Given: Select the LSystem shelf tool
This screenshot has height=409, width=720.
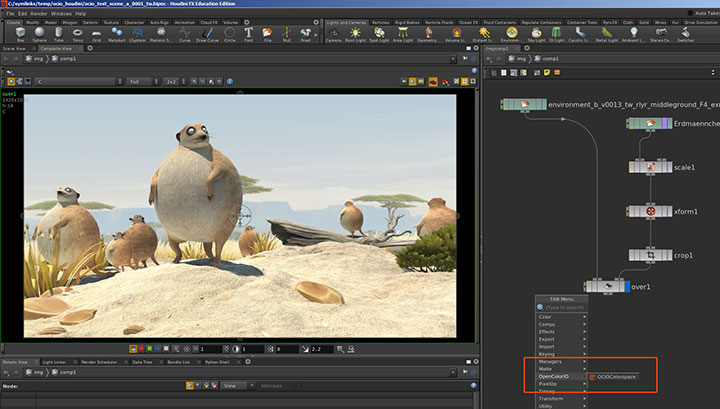Looking at the screenshot, I should (137, 34).
